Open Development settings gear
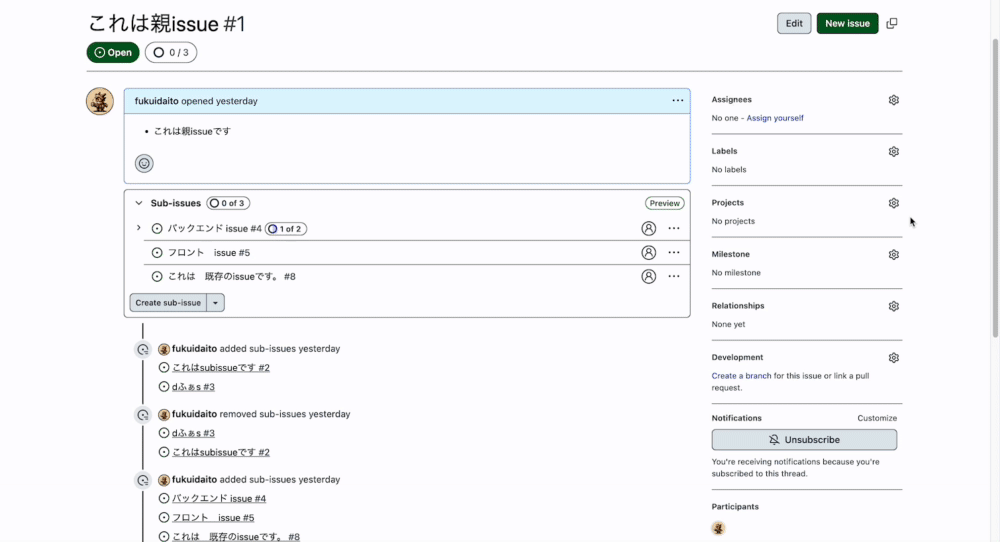This screenshot has width=1000, height=542. coord(893,358)
